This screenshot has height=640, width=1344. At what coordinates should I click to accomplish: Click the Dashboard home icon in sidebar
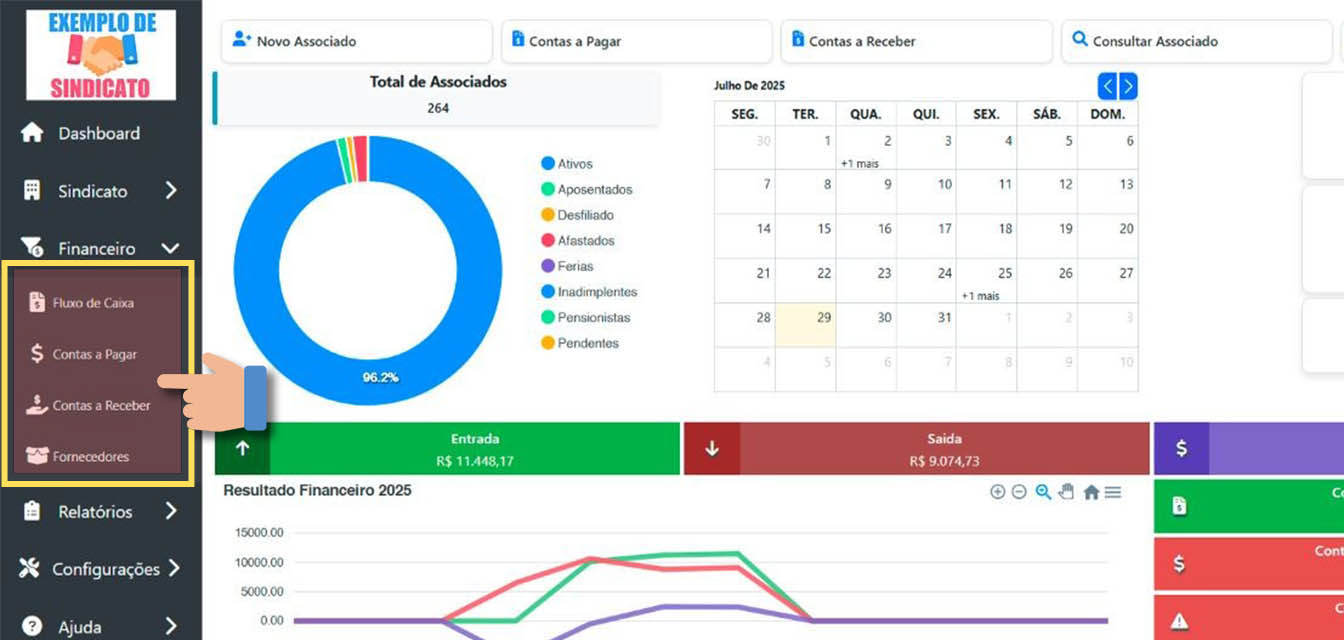coord(32,133)
